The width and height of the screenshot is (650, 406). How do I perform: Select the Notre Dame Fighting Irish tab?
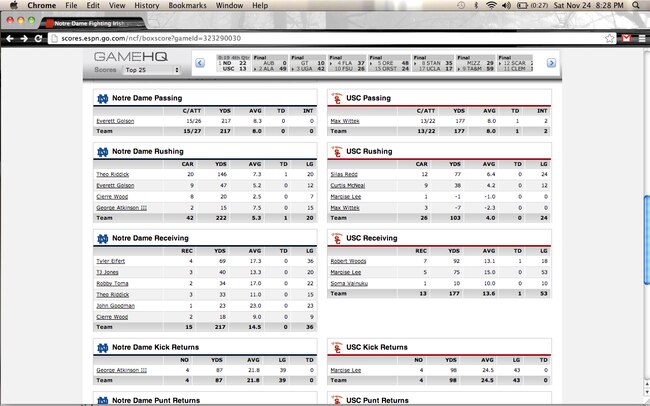tap(91, 23)
